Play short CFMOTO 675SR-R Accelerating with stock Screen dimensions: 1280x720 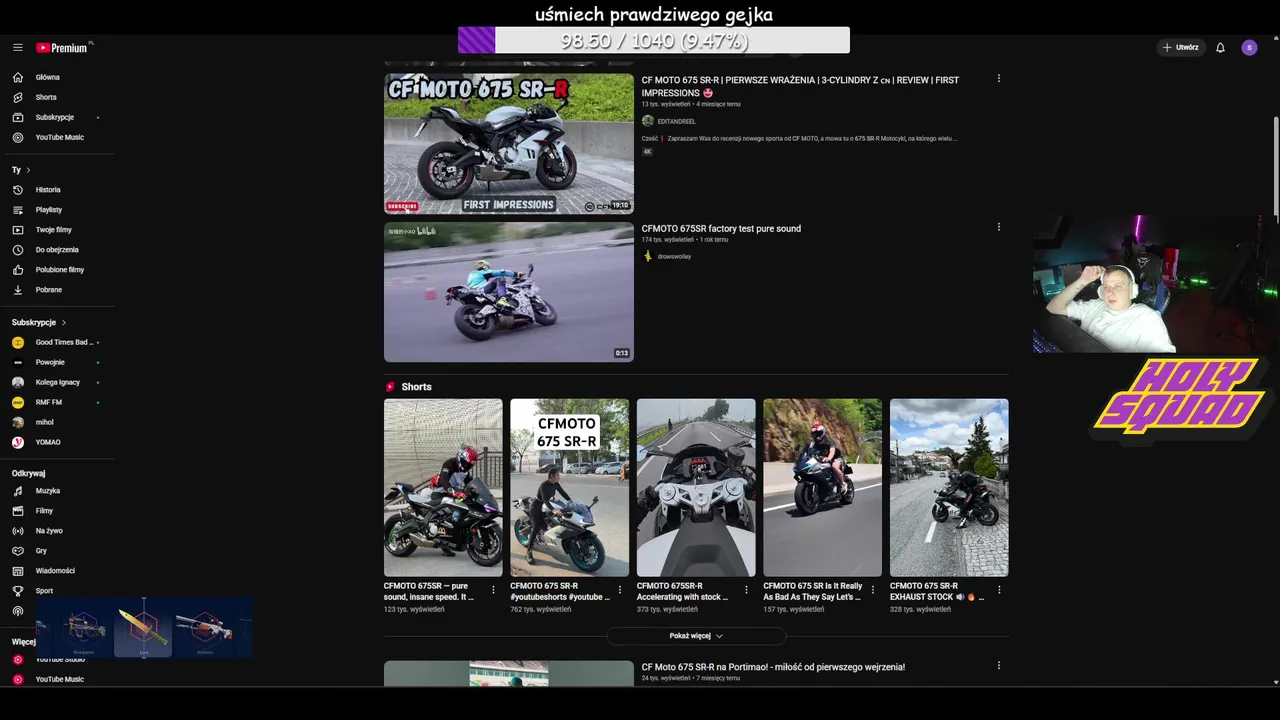[x=696, y=488]
